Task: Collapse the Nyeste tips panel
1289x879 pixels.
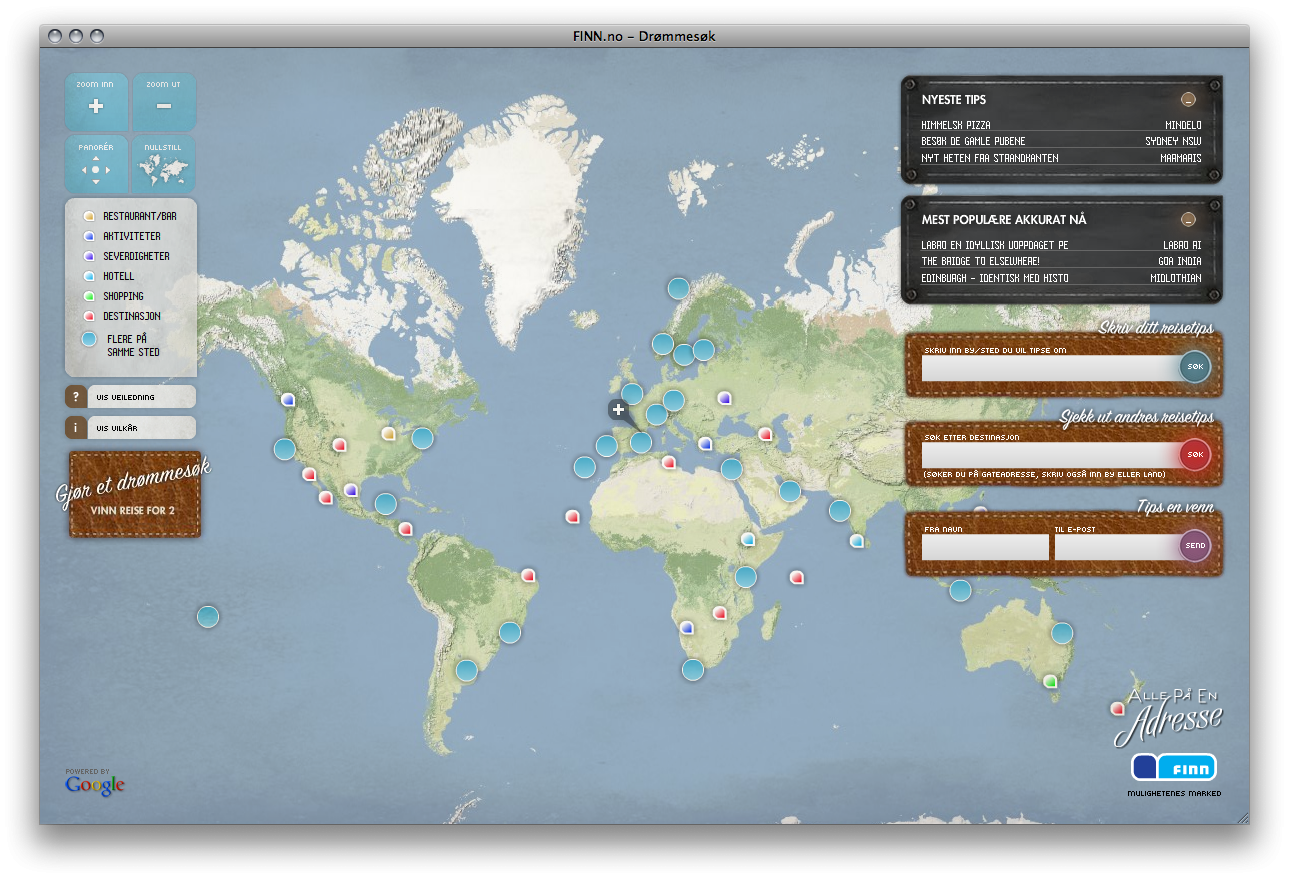Action: [x=1187, y=99]
